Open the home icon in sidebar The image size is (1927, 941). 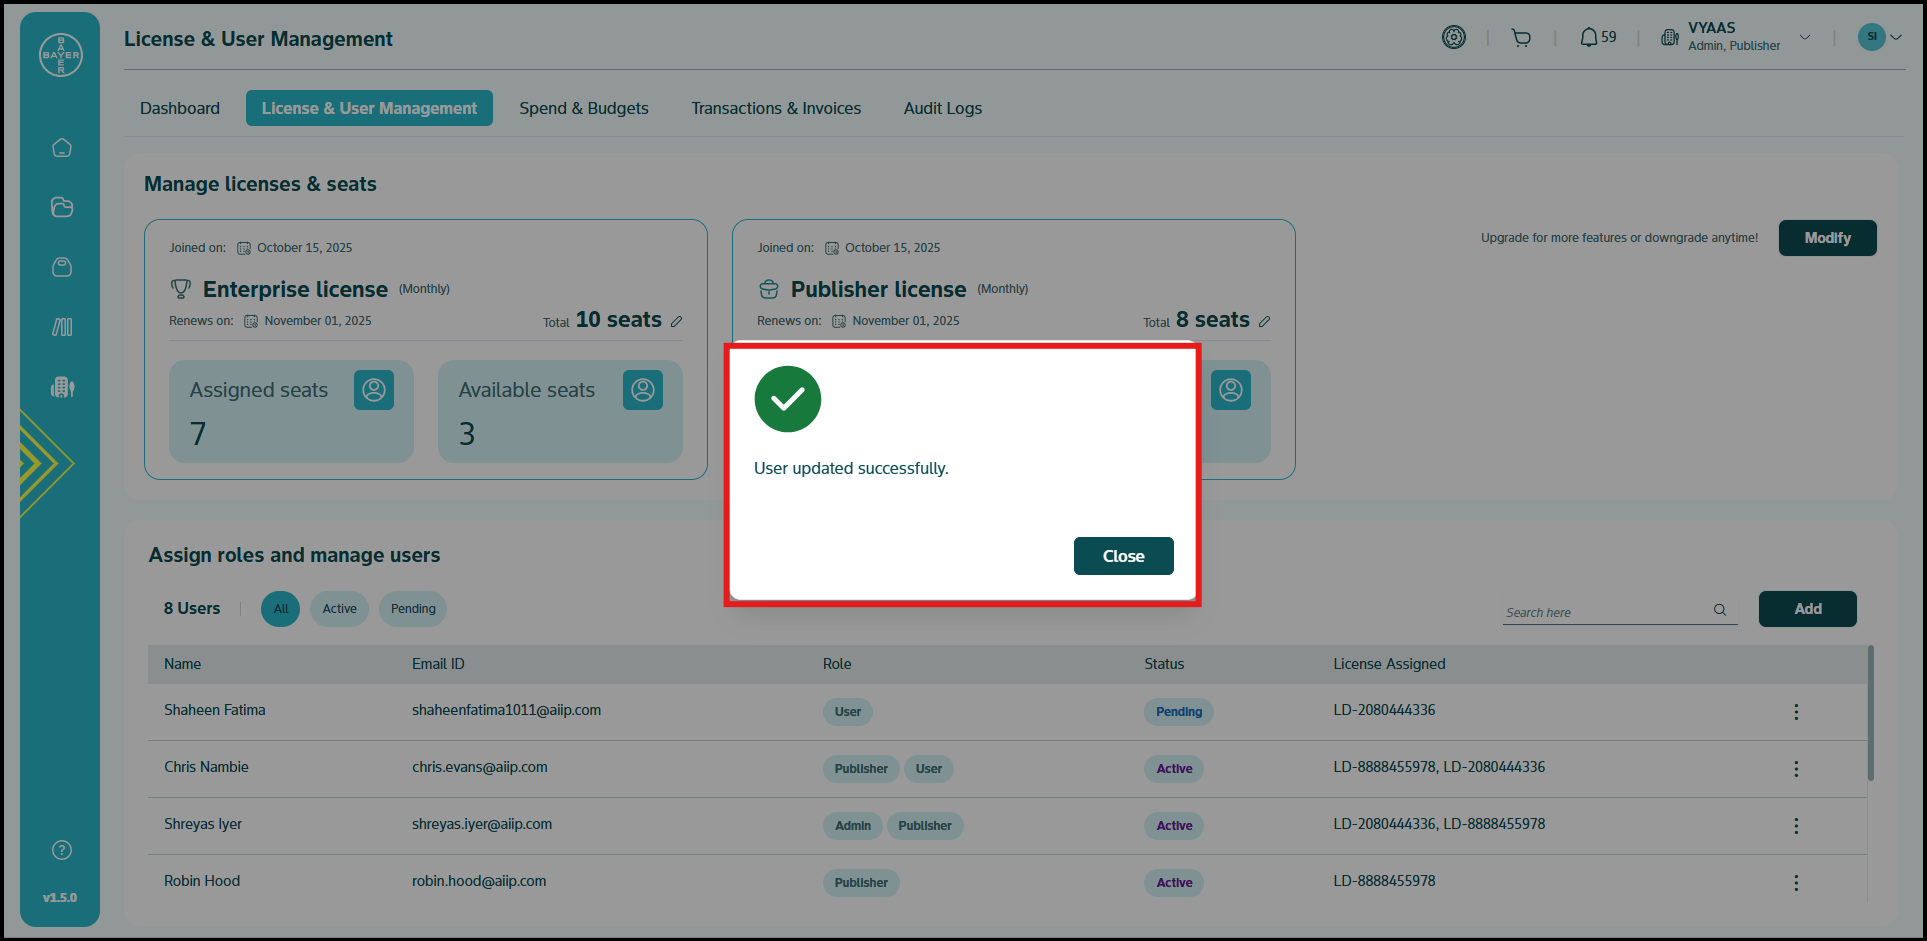click(x=62, y=148)
